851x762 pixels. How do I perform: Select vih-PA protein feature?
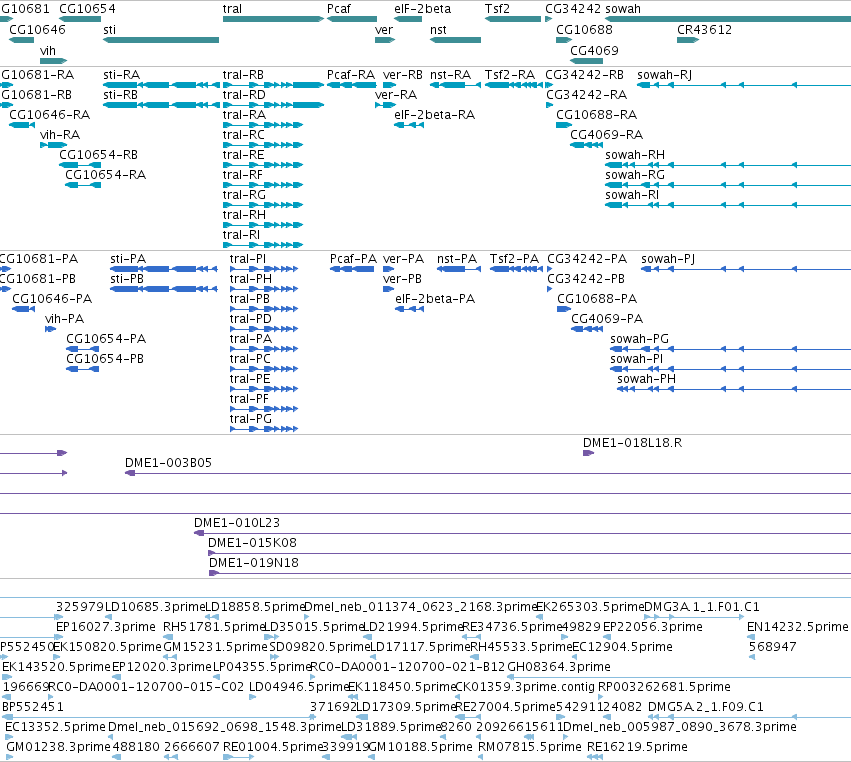click(50, 329)
